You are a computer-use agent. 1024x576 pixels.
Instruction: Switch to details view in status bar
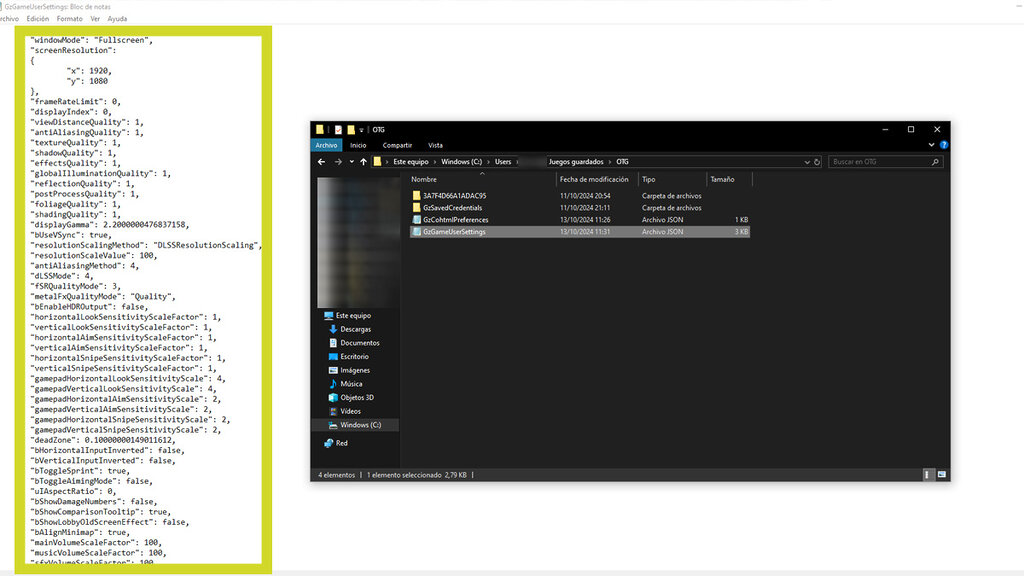tap(929, 473)
